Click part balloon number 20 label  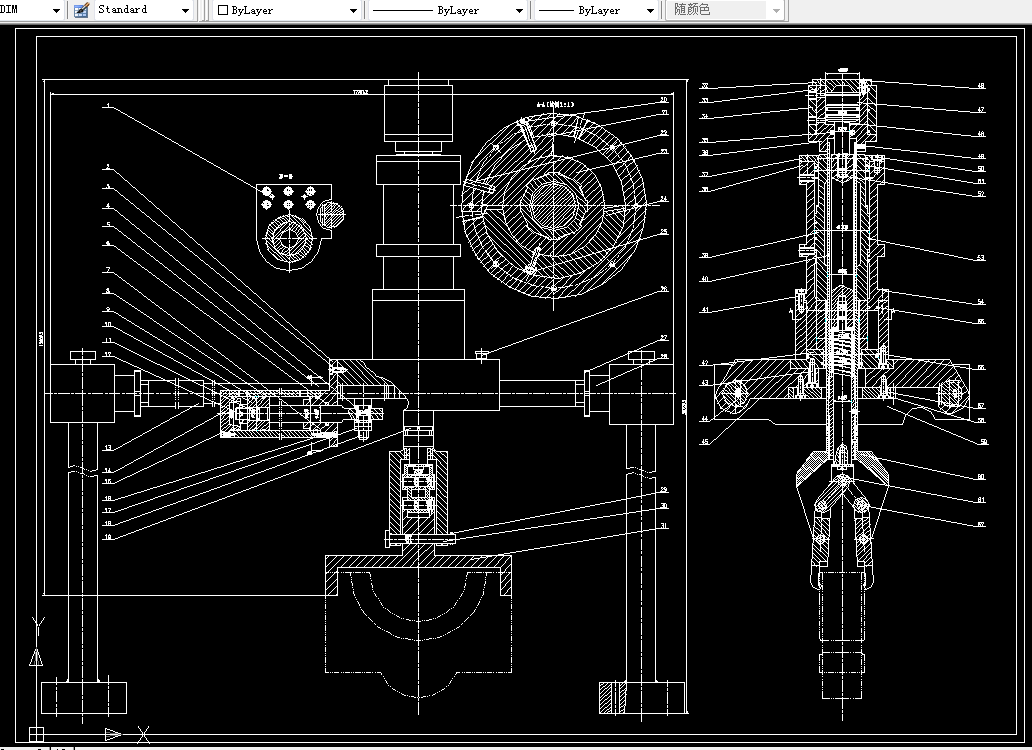point(663,100)
